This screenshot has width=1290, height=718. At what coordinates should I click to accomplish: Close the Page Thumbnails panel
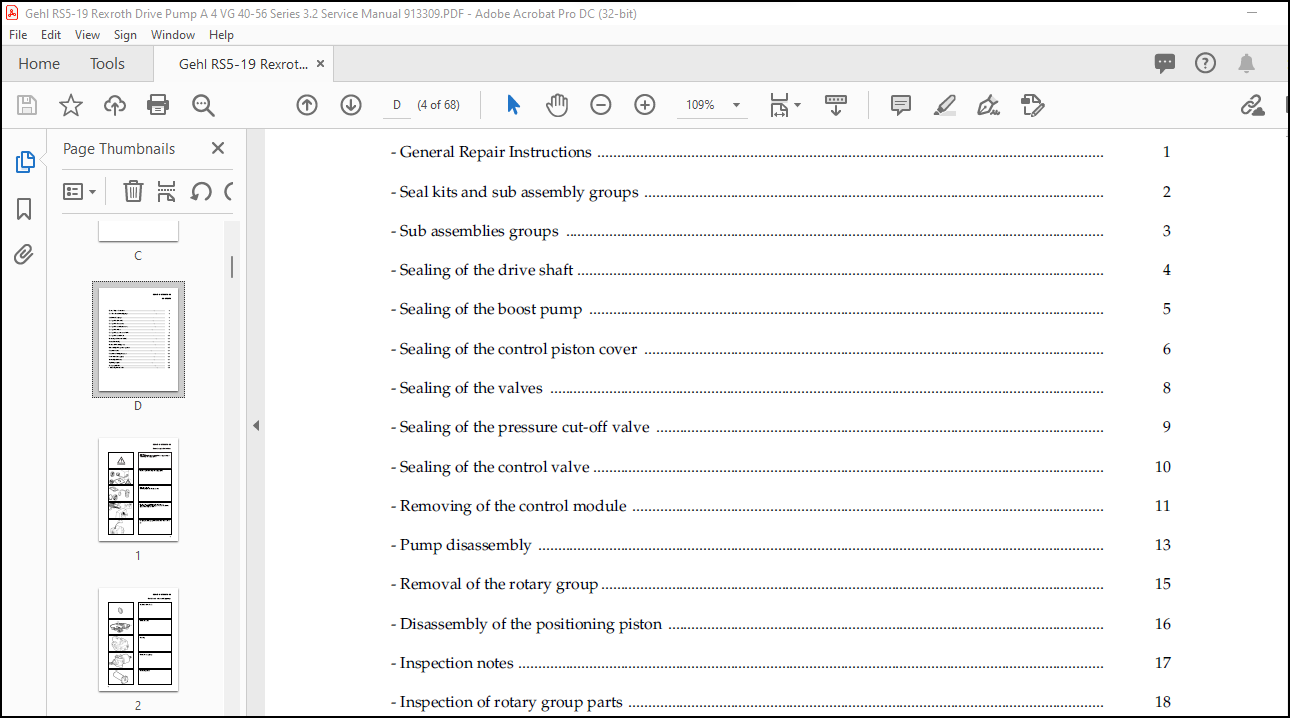tap(218, 148)
